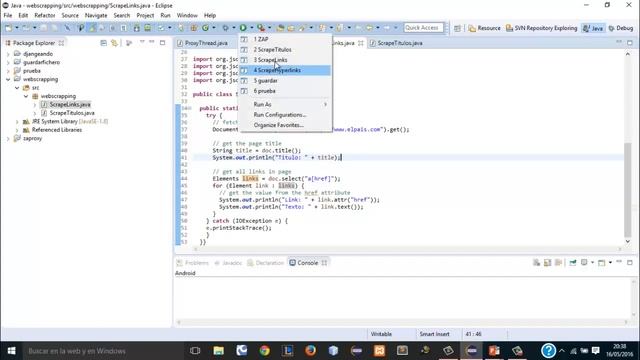640x360 pixels.
Task: Open the Navigate menu
Action: [x=96, y=16]
